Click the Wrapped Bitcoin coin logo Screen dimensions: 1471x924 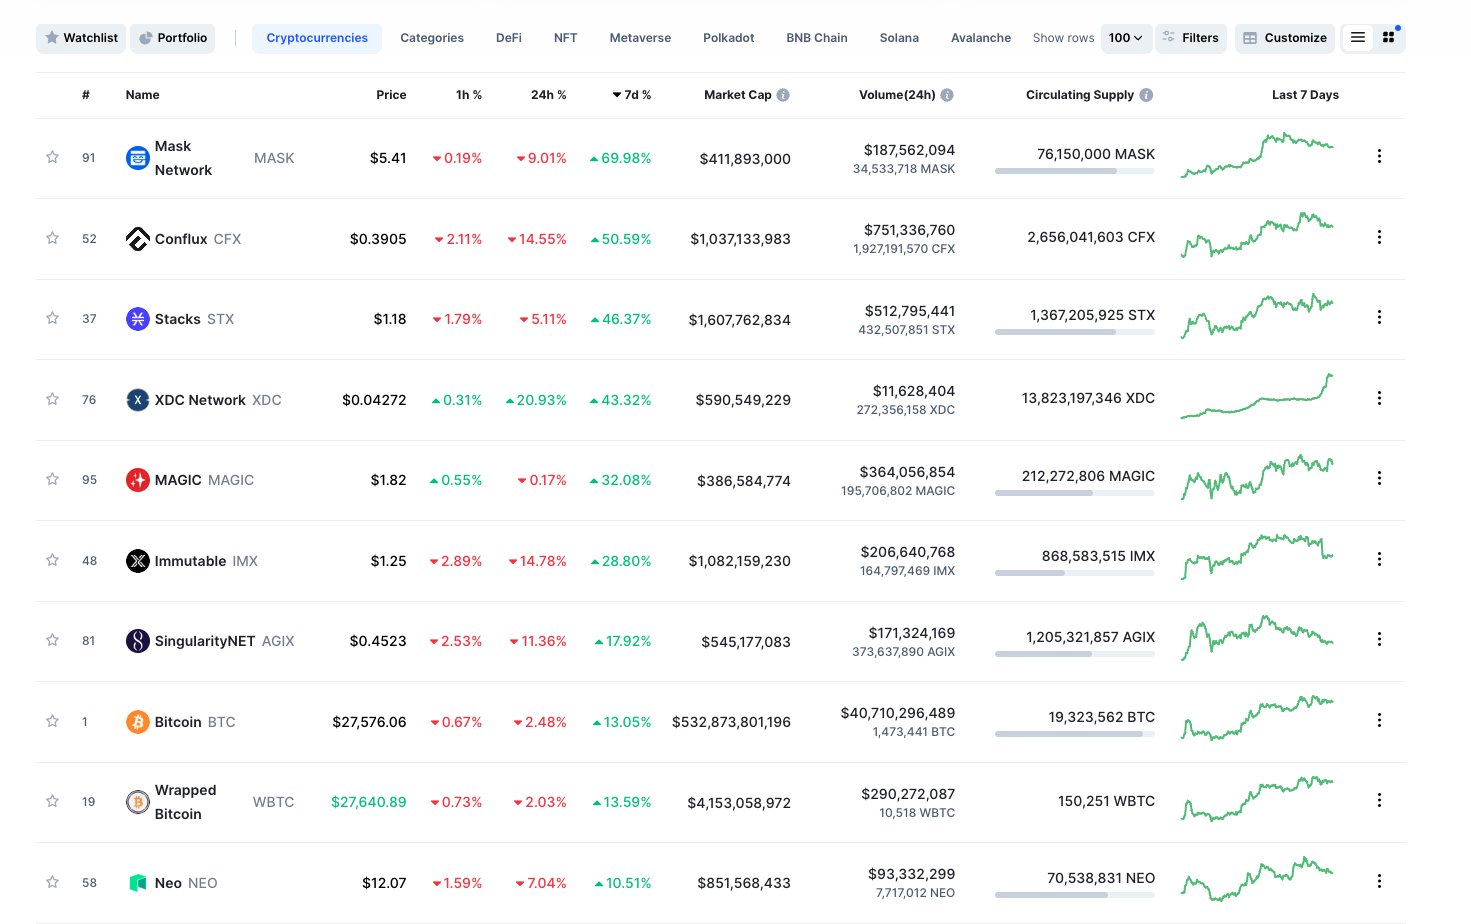(138, 802)
